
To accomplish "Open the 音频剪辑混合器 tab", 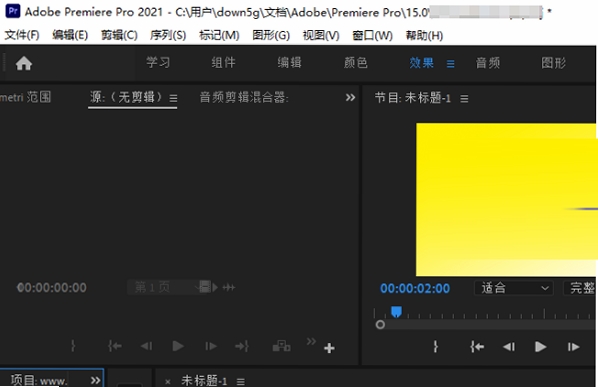I will 244,98.
